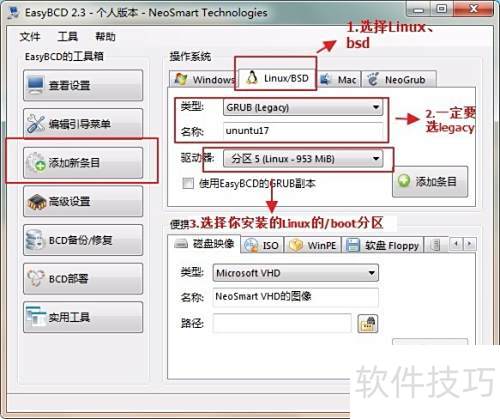The image size is (500, 419).
Task: Click the wrench icon on 编辑引导菜单
Action: (36, 124)
